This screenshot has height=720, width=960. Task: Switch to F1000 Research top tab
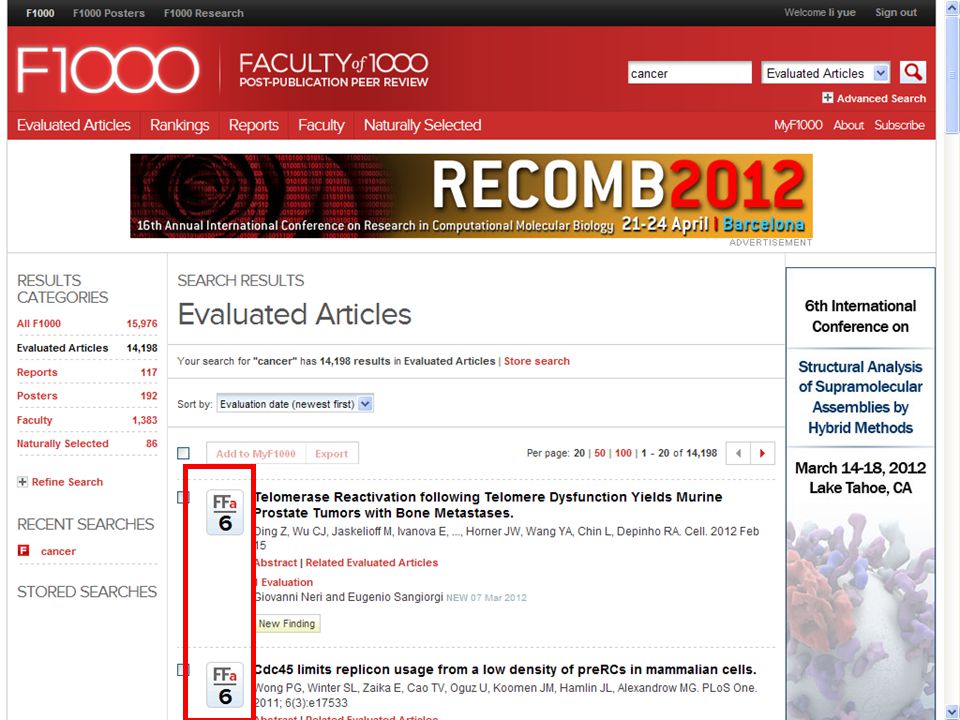[203, 13]
